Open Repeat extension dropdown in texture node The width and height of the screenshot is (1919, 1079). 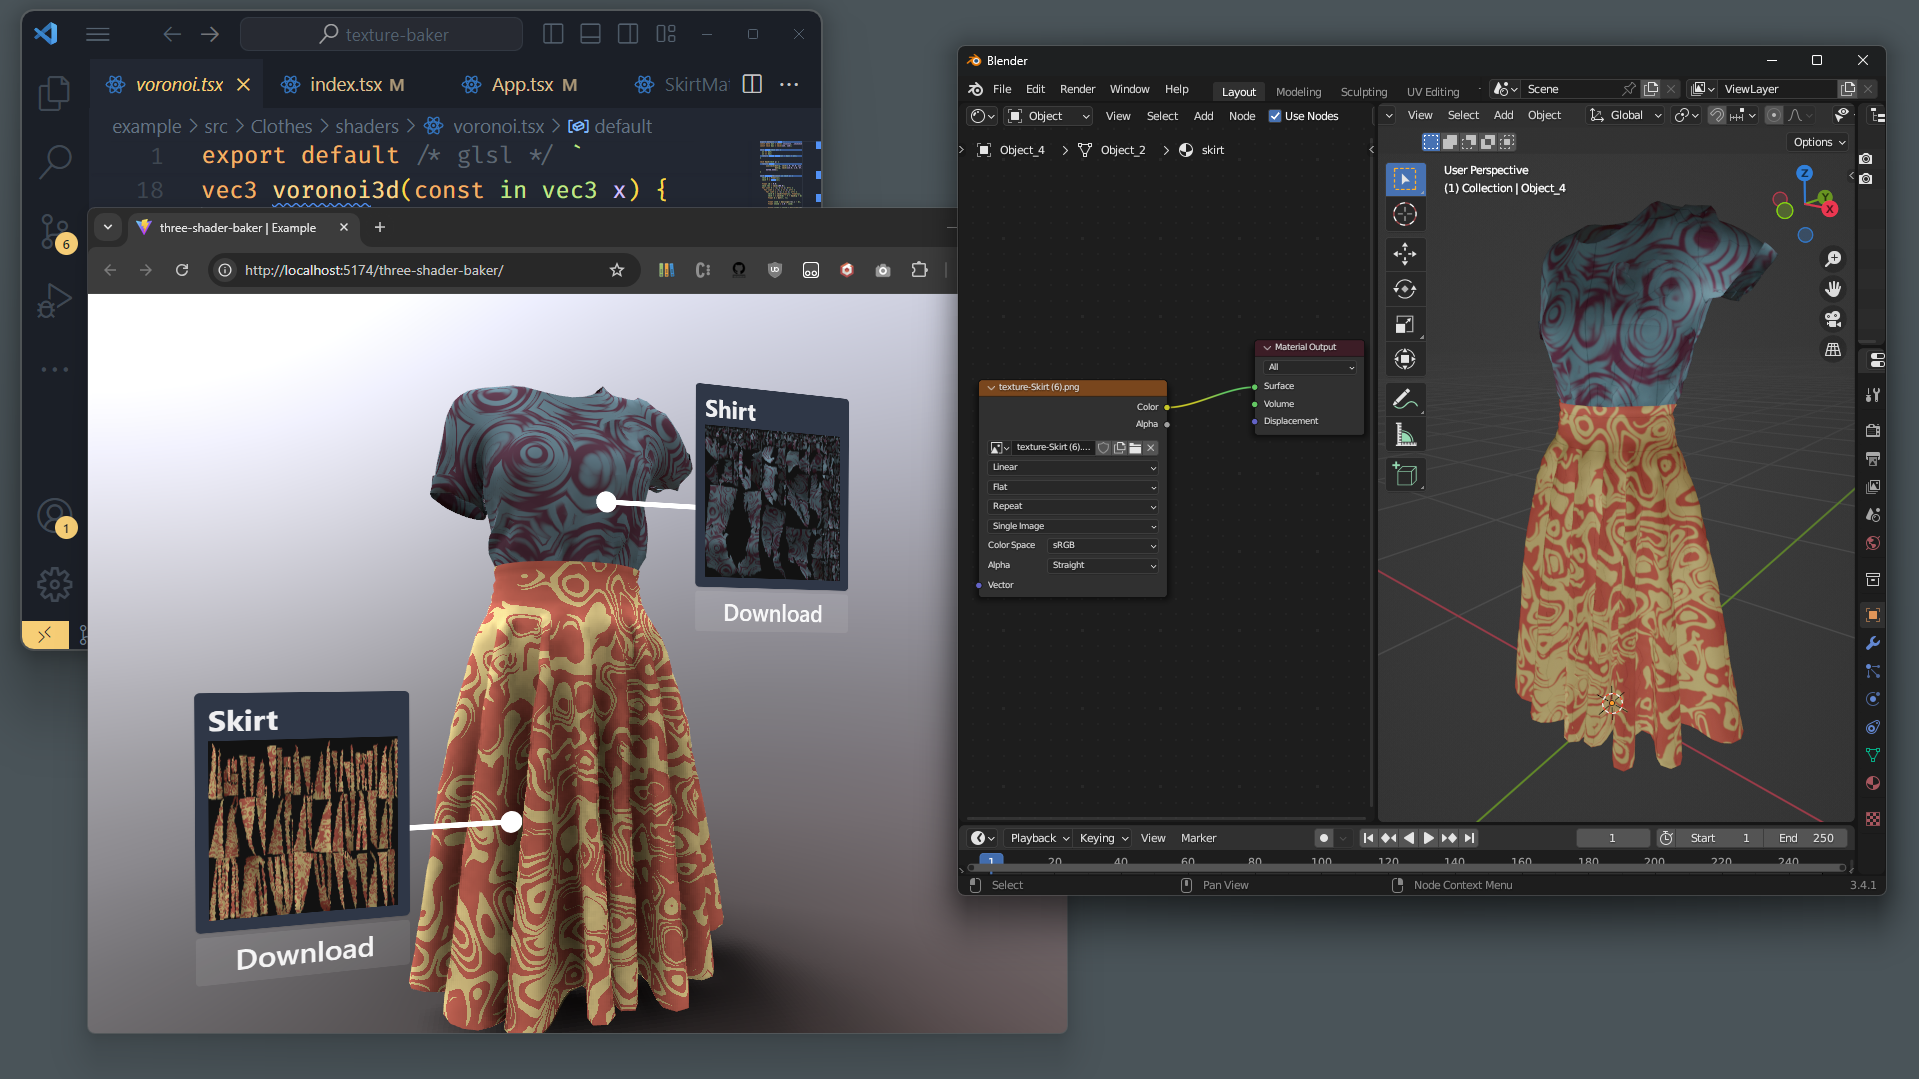(1073, 506)
